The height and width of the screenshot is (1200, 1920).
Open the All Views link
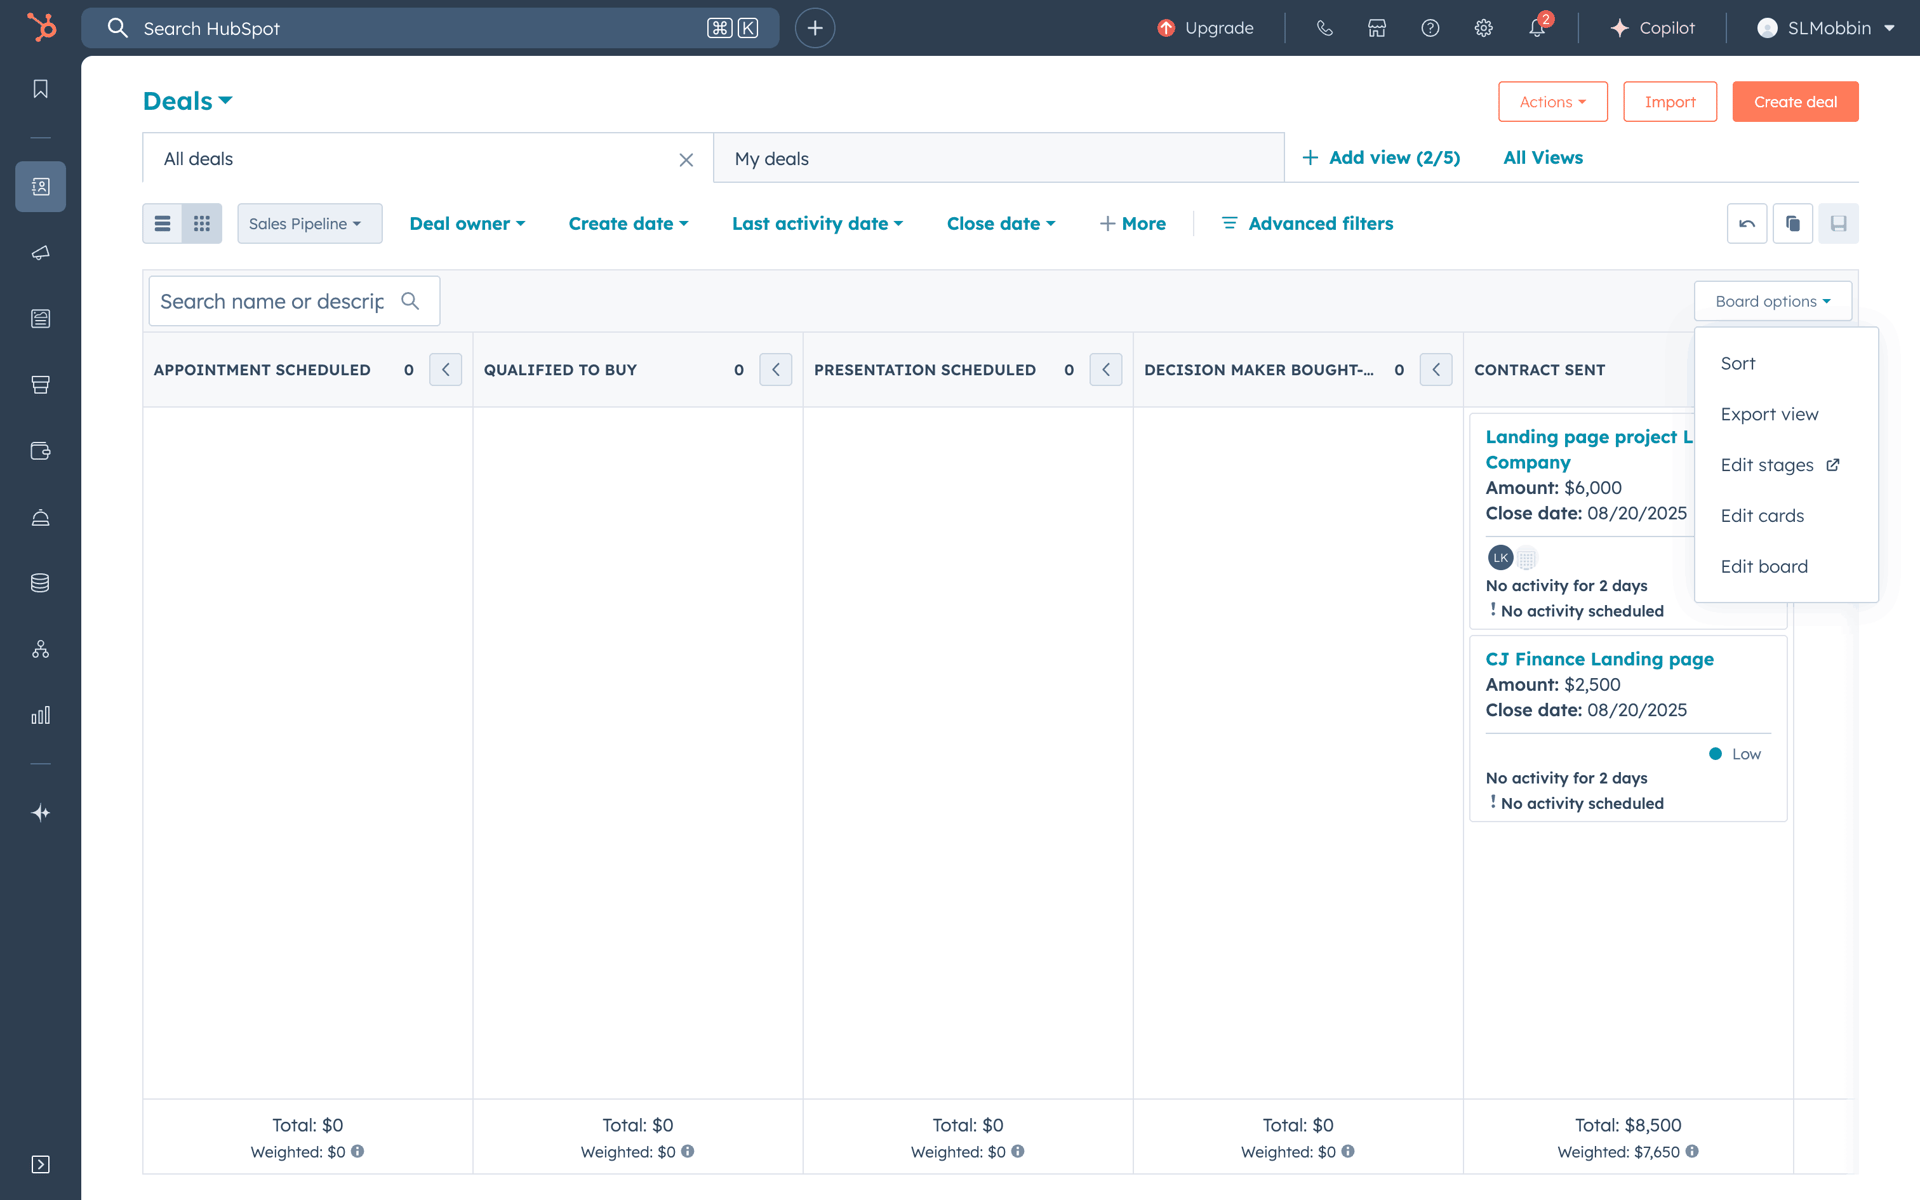[1543, 158]
